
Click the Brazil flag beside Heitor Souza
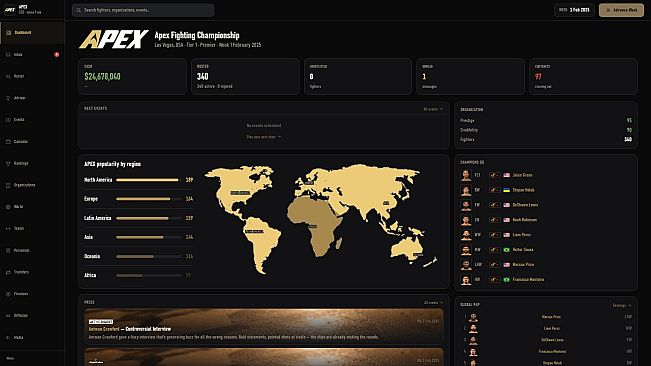507,250
